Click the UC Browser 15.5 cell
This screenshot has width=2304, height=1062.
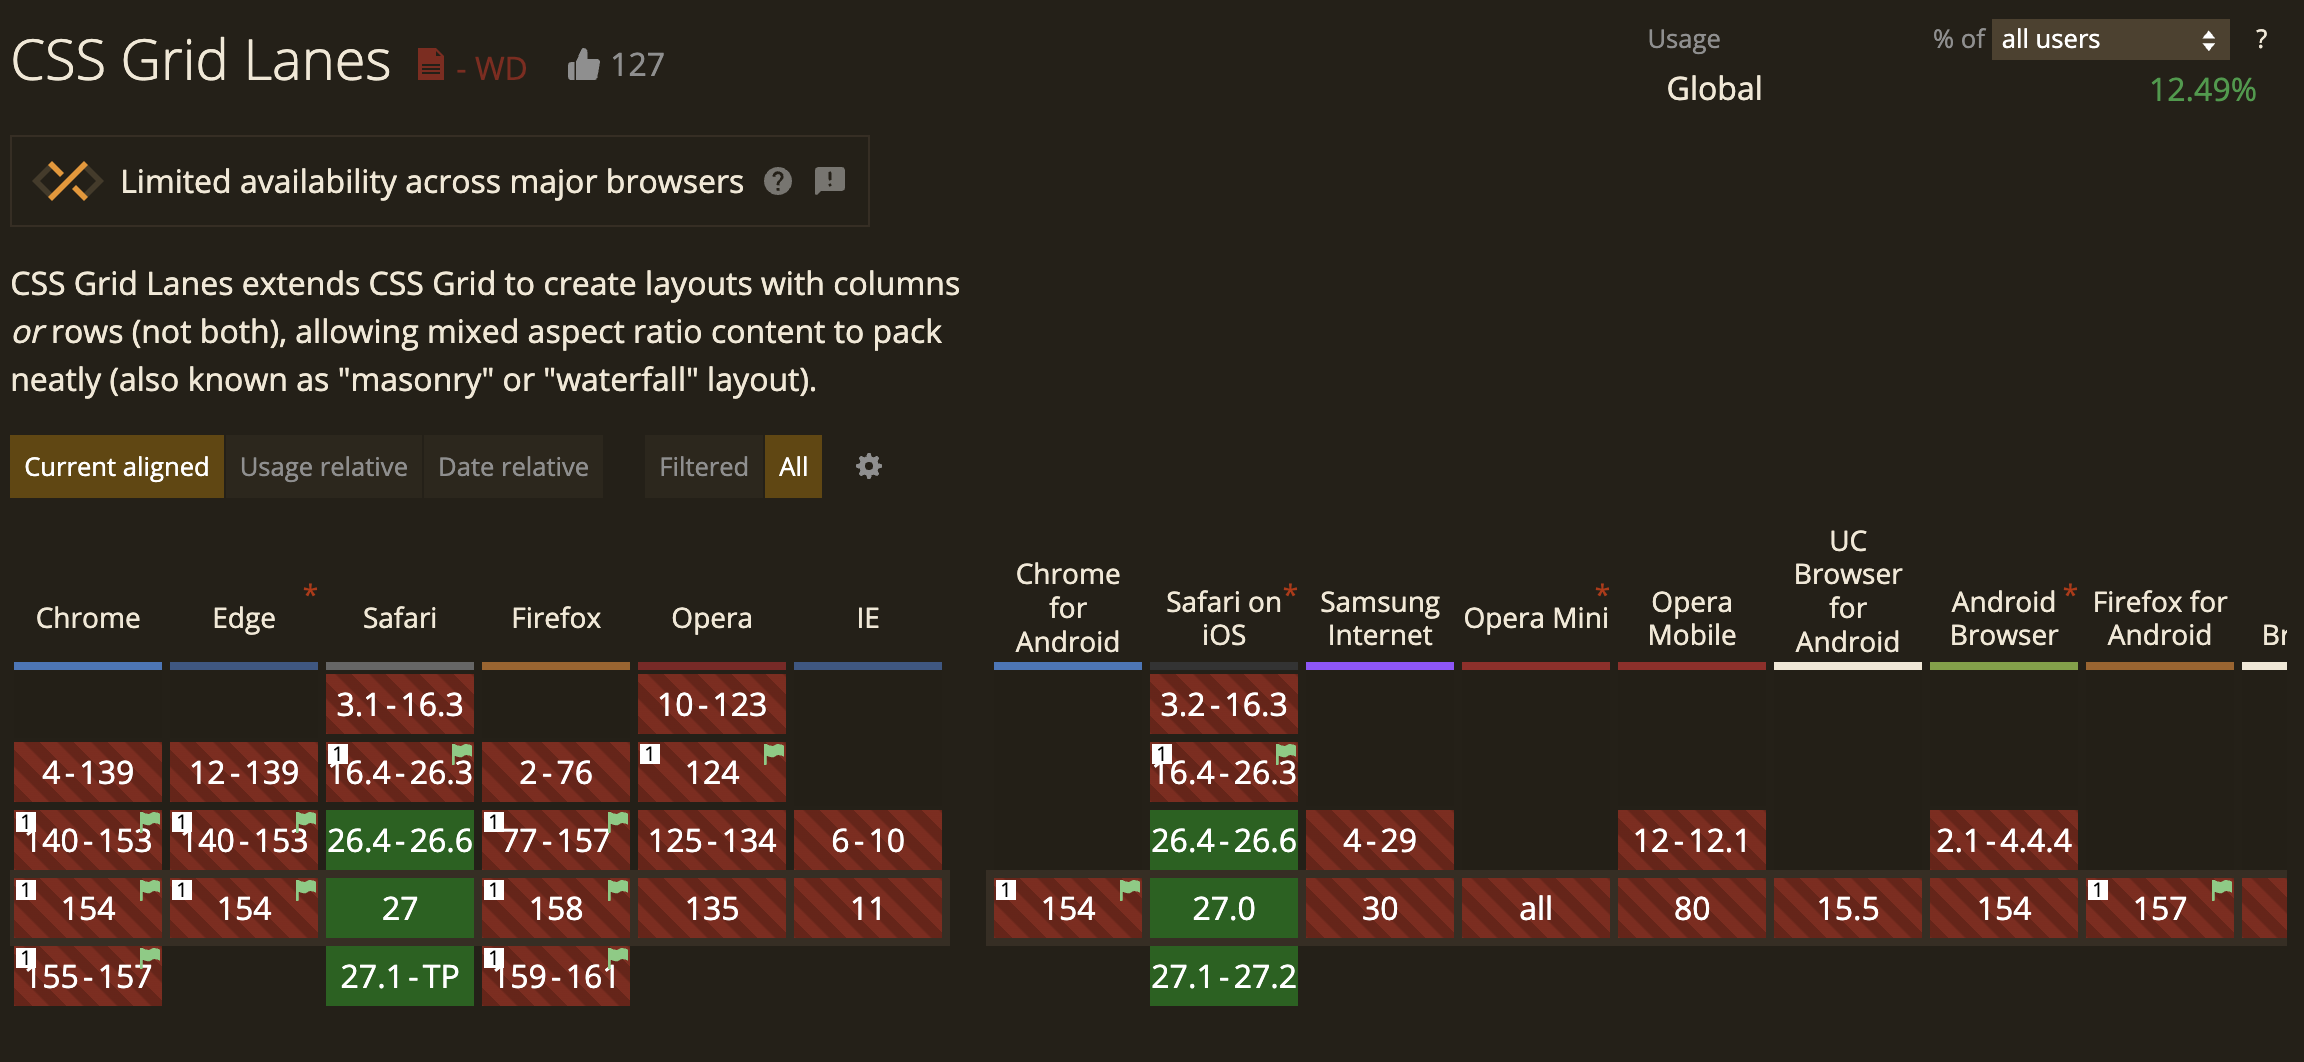[1848, 908]
